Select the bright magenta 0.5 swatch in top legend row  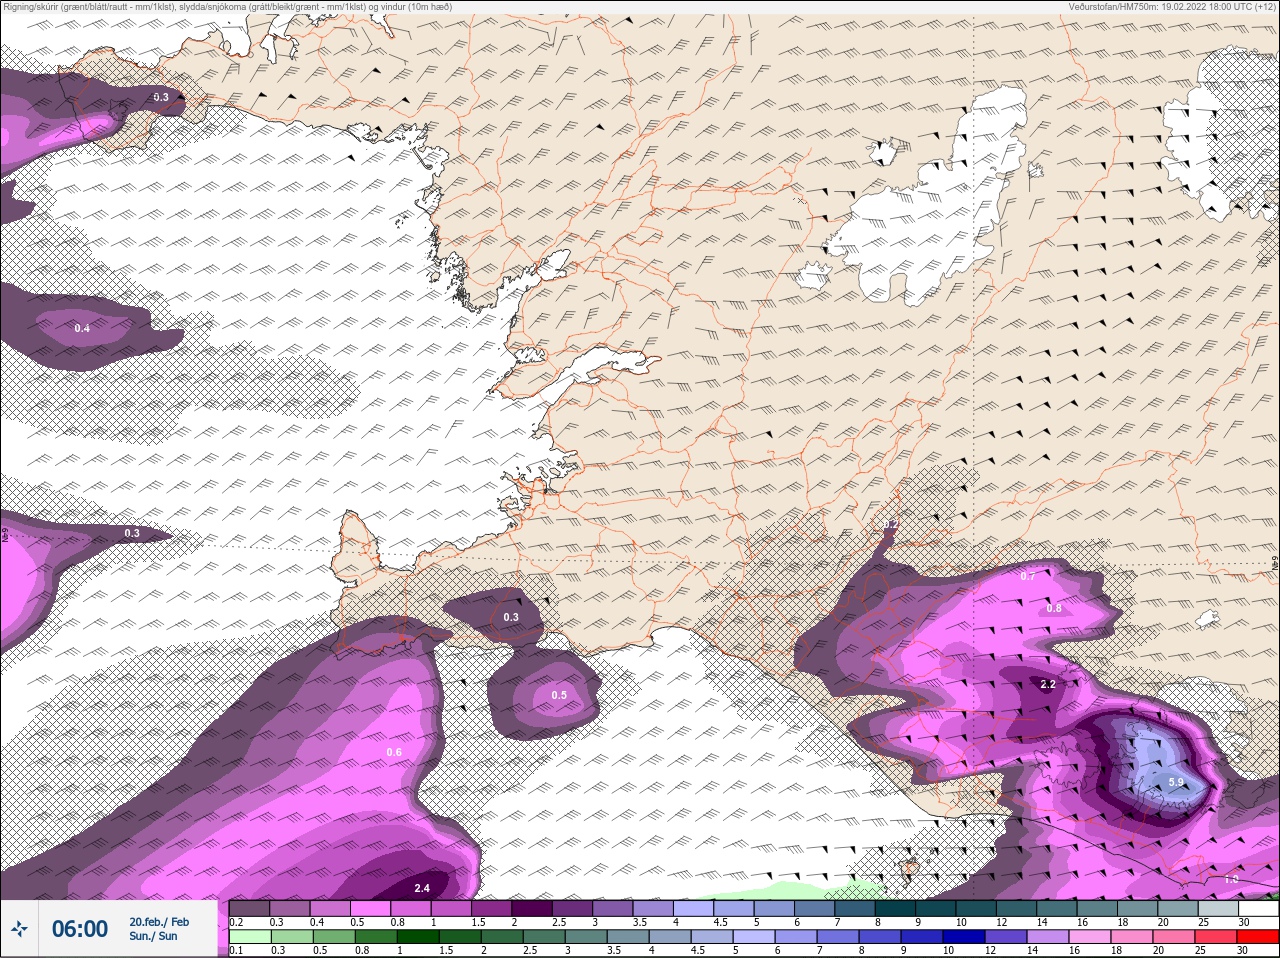click(x=370, y=908)
